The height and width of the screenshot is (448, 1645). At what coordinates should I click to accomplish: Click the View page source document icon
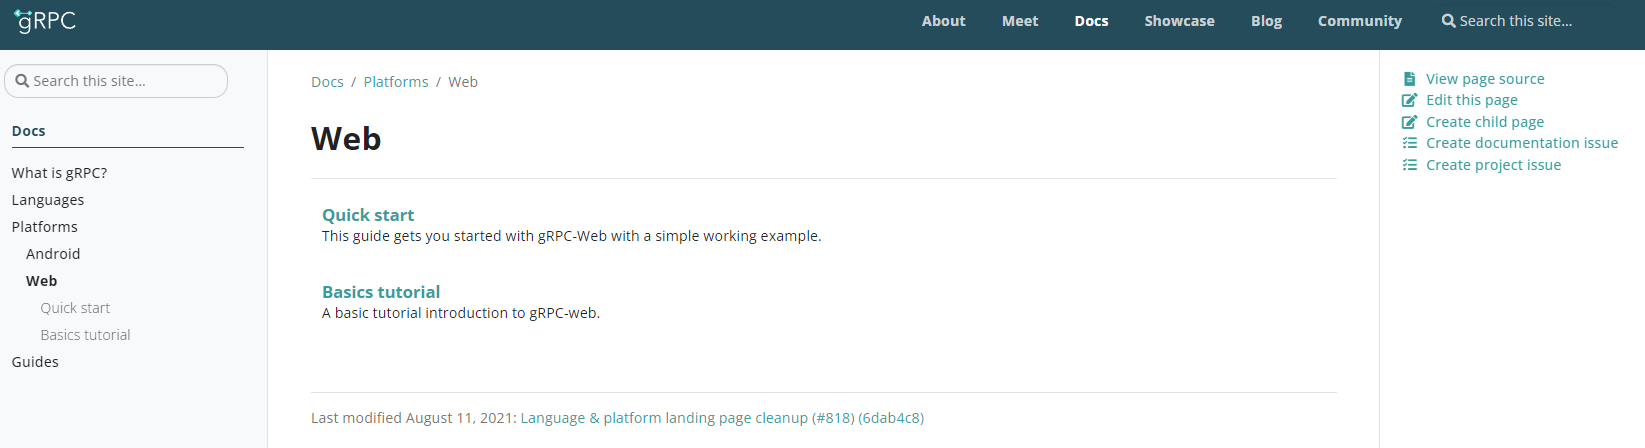pos(1409,79)
